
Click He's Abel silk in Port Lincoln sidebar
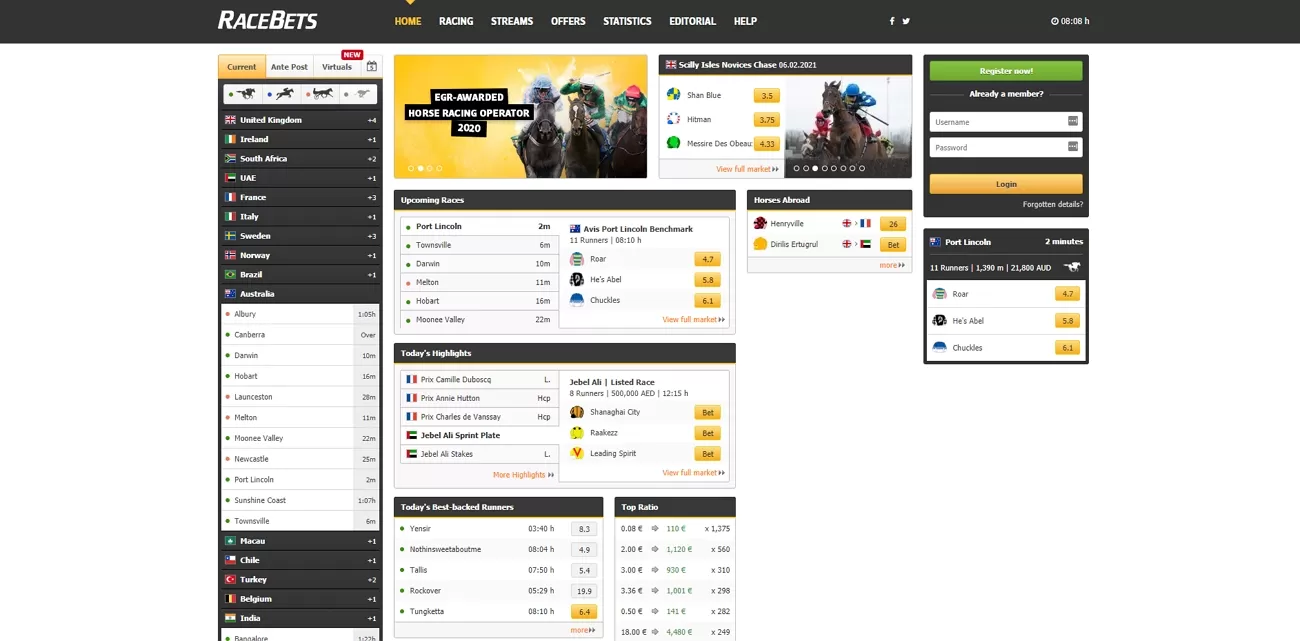coord(939,321)
